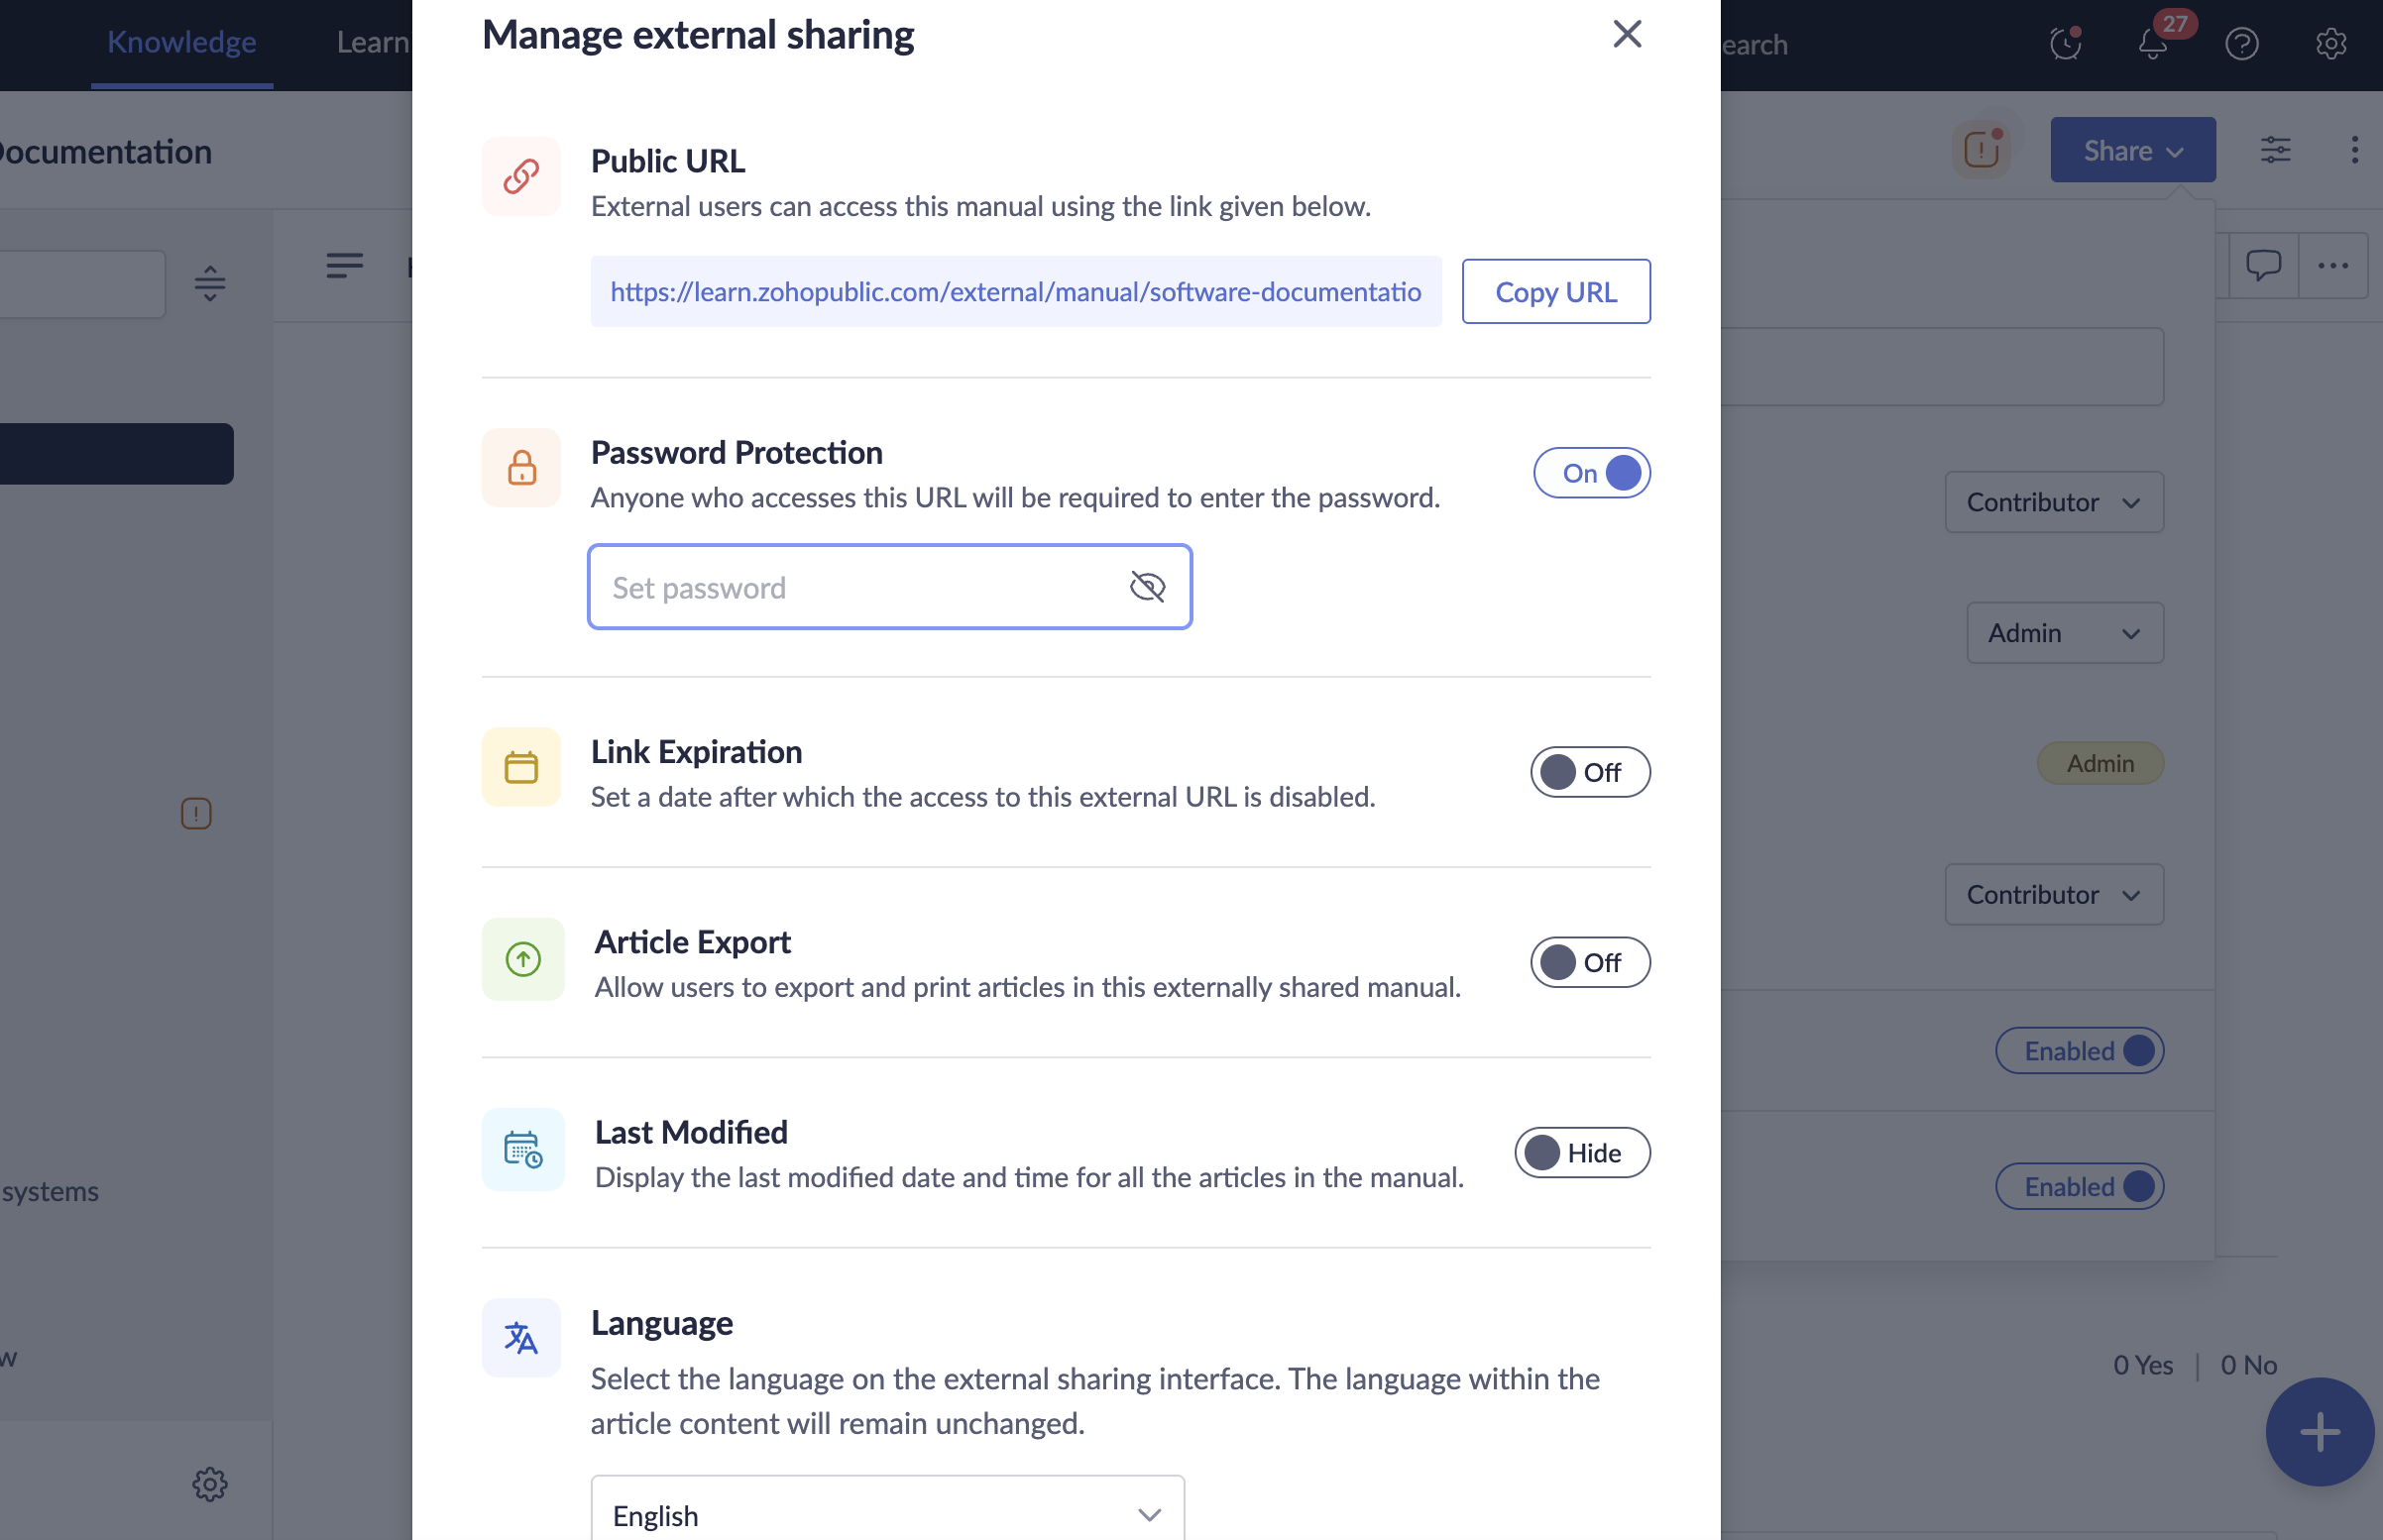Screen dimensions: 2383x1540
Task: Open the English language dropdown
Action: (887, 1514)
